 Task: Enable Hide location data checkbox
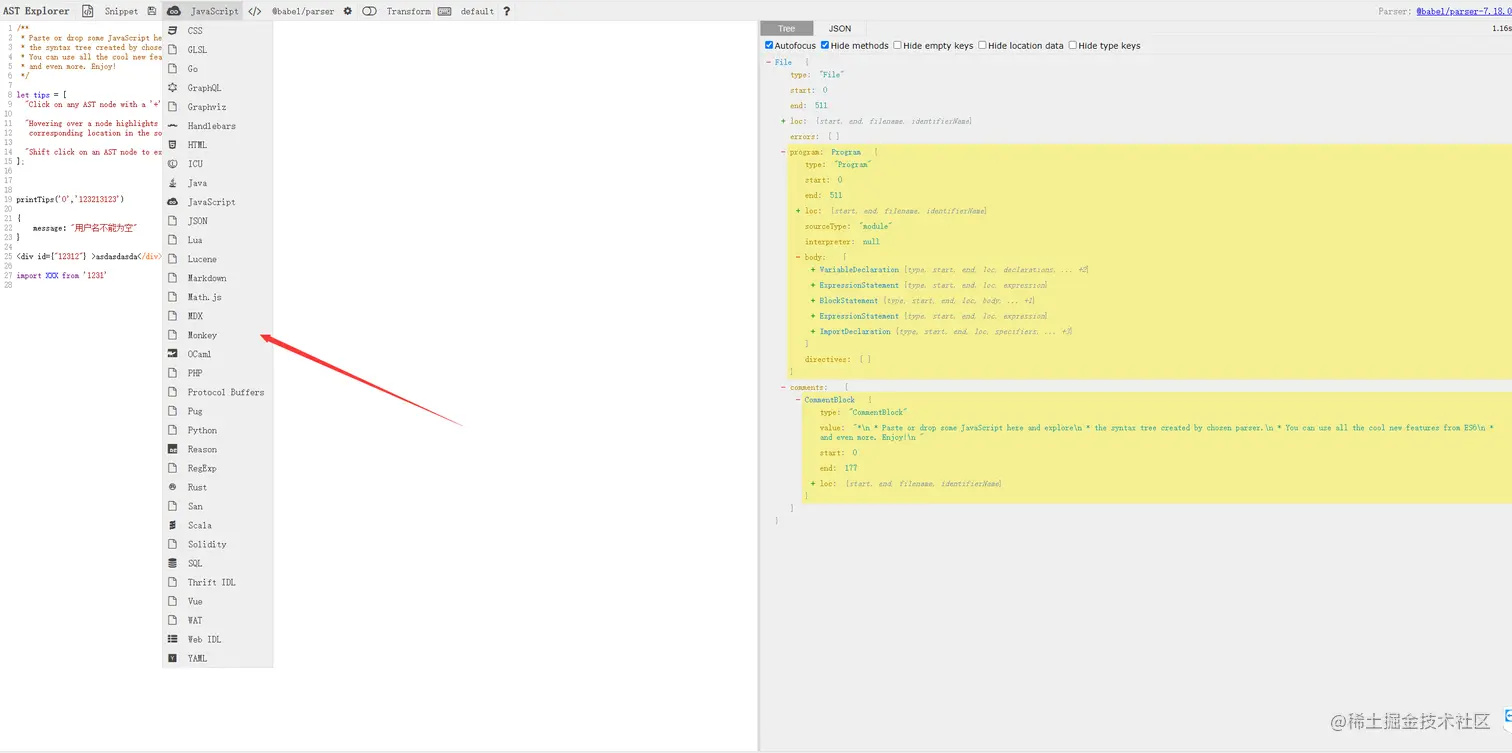[x=982, y=45]
